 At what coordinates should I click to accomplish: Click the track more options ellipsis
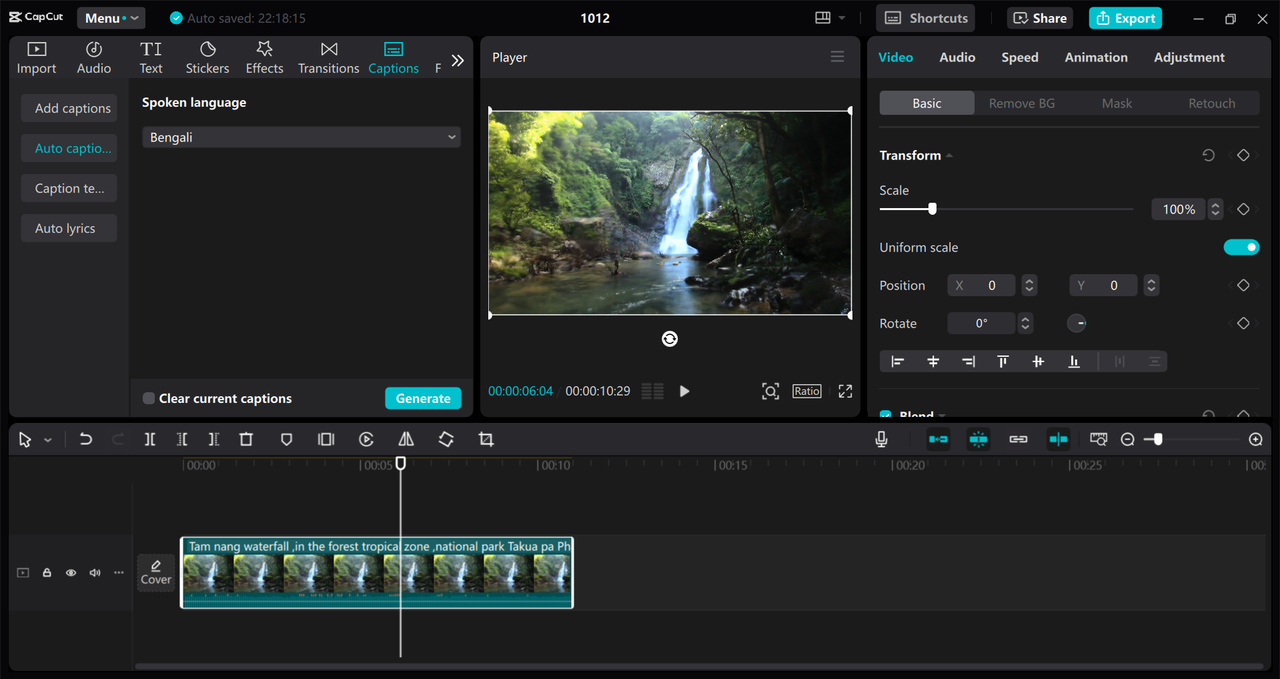coord(119,573)
